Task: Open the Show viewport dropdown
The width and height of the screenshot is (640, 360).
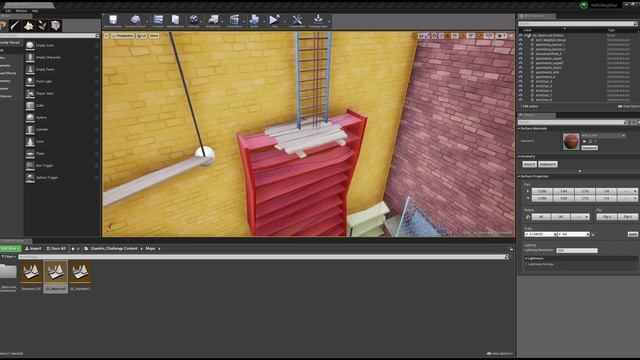Action: [x=154, y=36]
